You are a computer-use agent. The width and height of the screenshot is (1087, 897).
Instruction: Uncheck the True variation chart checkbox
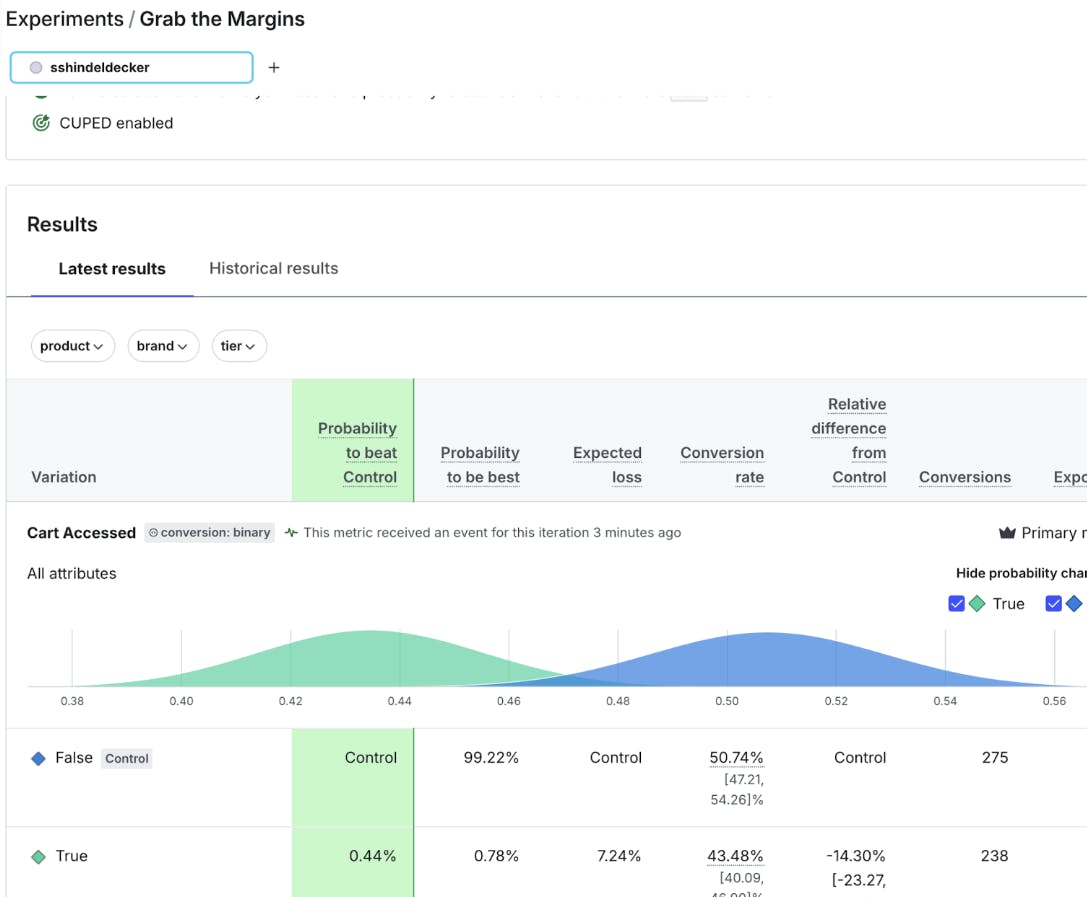point(956,604)
